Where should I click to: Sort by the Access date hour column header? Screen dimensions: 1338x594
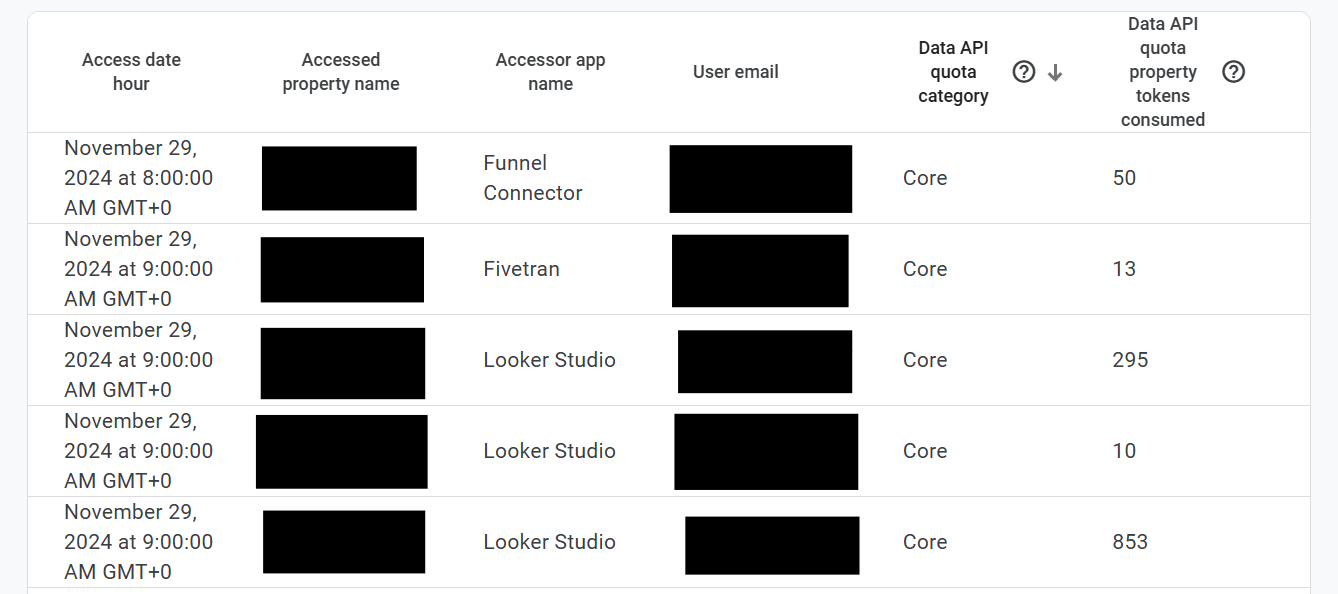click(131, 72)
